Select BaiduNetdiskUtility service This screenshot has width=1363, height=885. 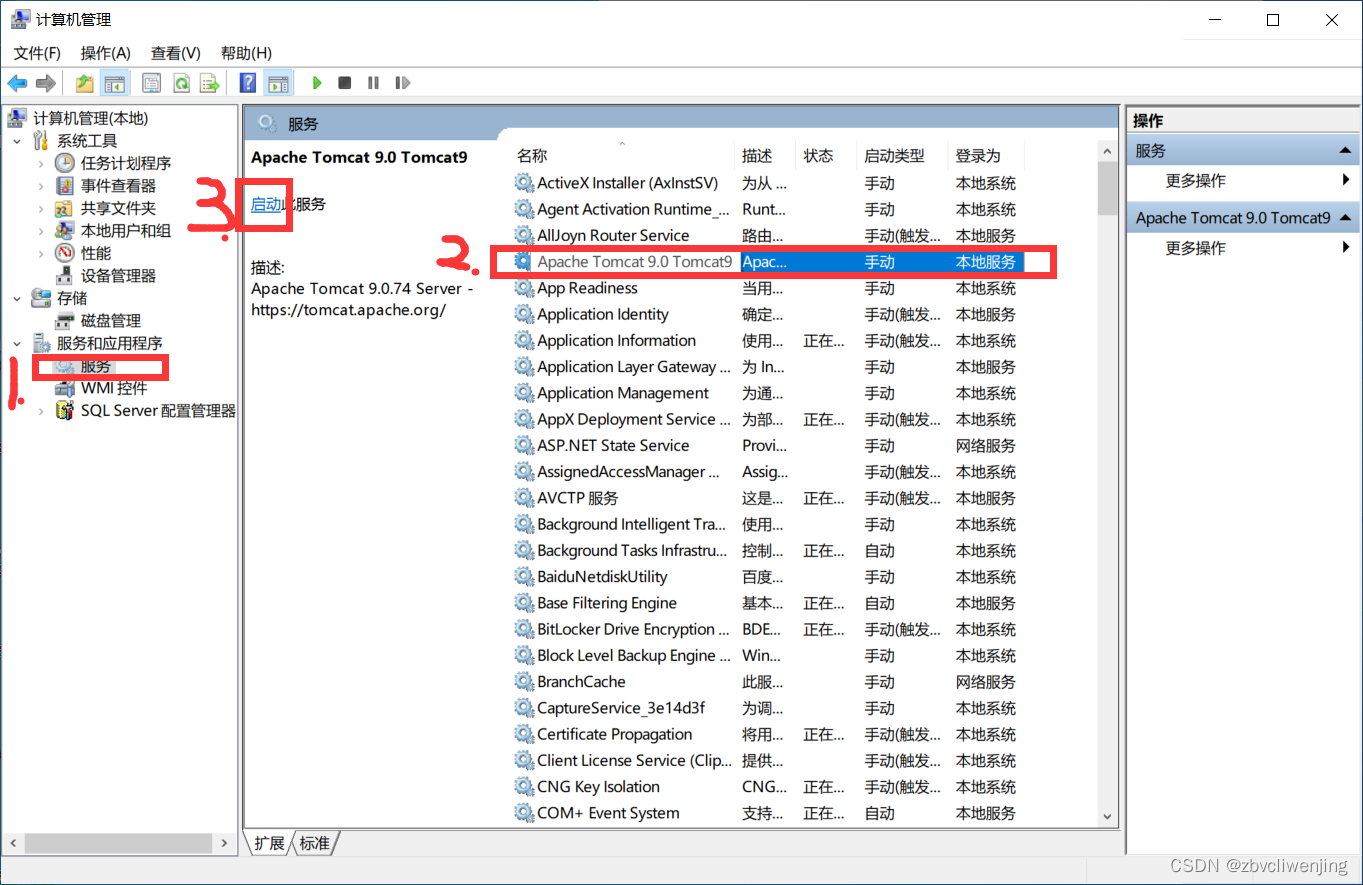[767, 577]
